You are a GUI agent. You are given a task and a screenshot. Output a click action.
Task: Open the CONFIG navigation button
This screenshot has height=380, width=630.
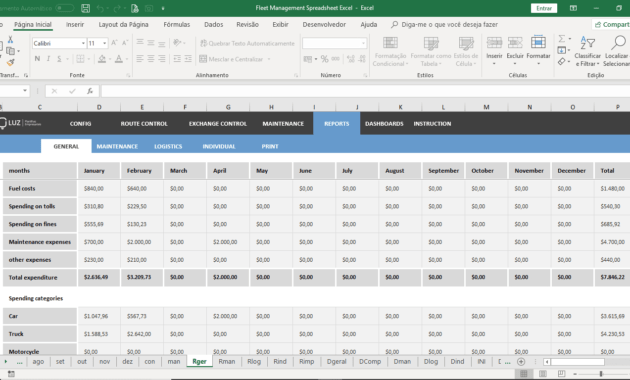pos(80,124)
